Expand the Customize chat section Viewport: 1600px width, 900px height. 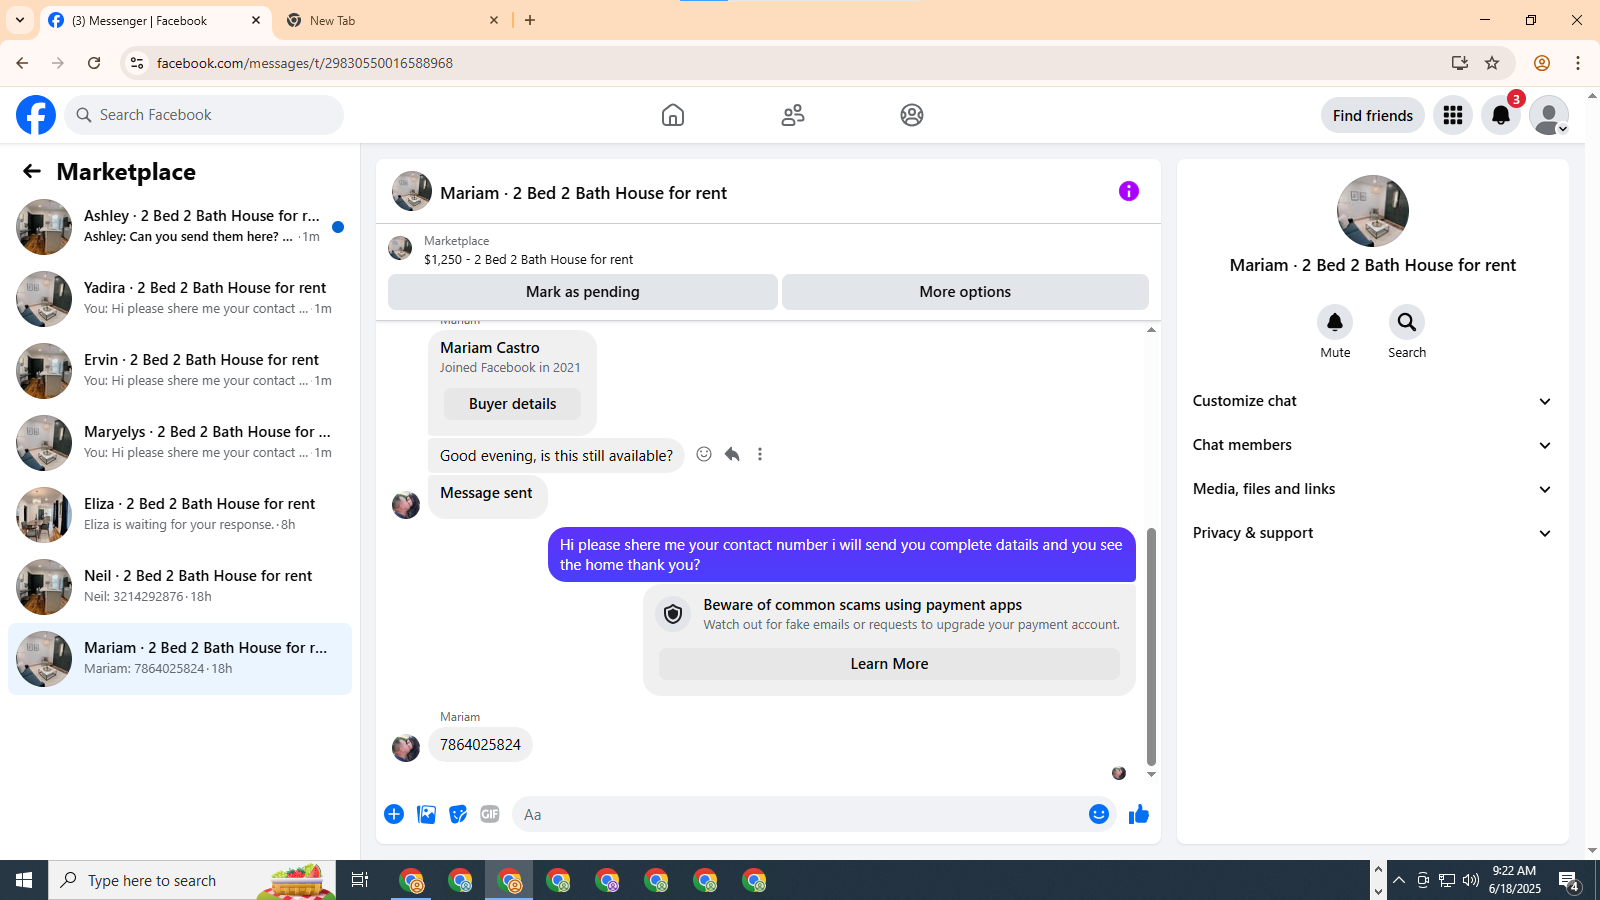click(1373, 401)
